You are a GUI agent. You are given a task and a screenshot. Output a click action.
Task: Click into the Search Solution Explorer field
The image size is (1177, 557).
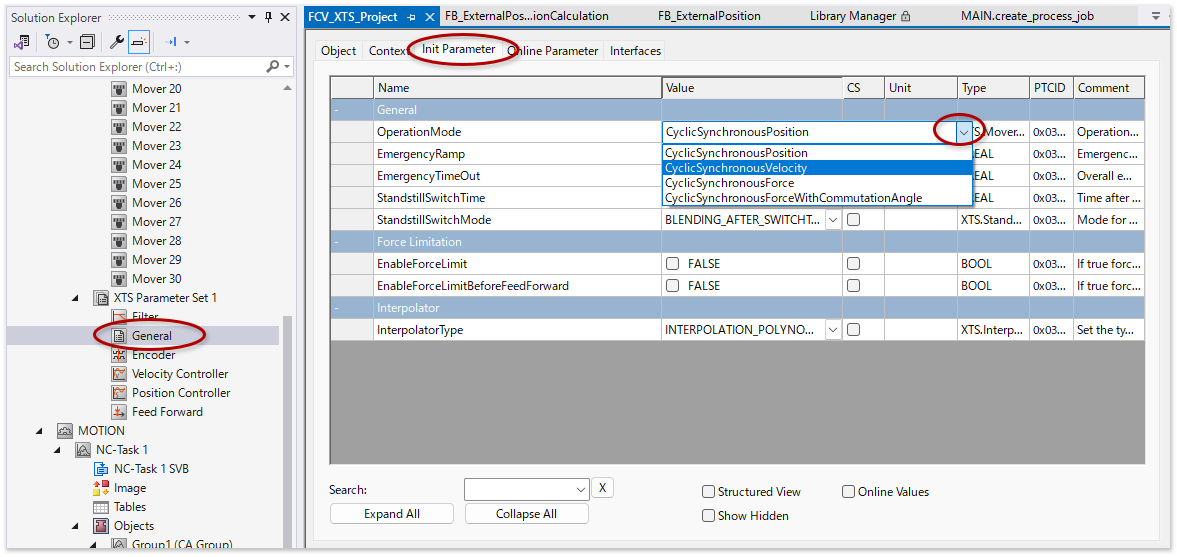point(139,67)
